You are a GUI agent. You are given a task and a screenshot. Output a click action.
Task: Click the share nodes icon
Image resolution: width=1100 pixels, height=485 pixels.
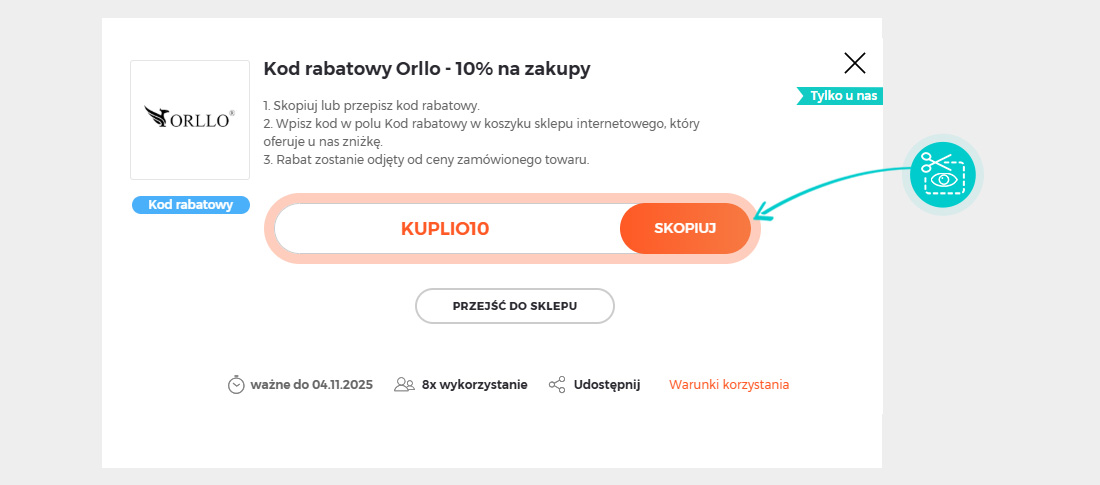557,385
